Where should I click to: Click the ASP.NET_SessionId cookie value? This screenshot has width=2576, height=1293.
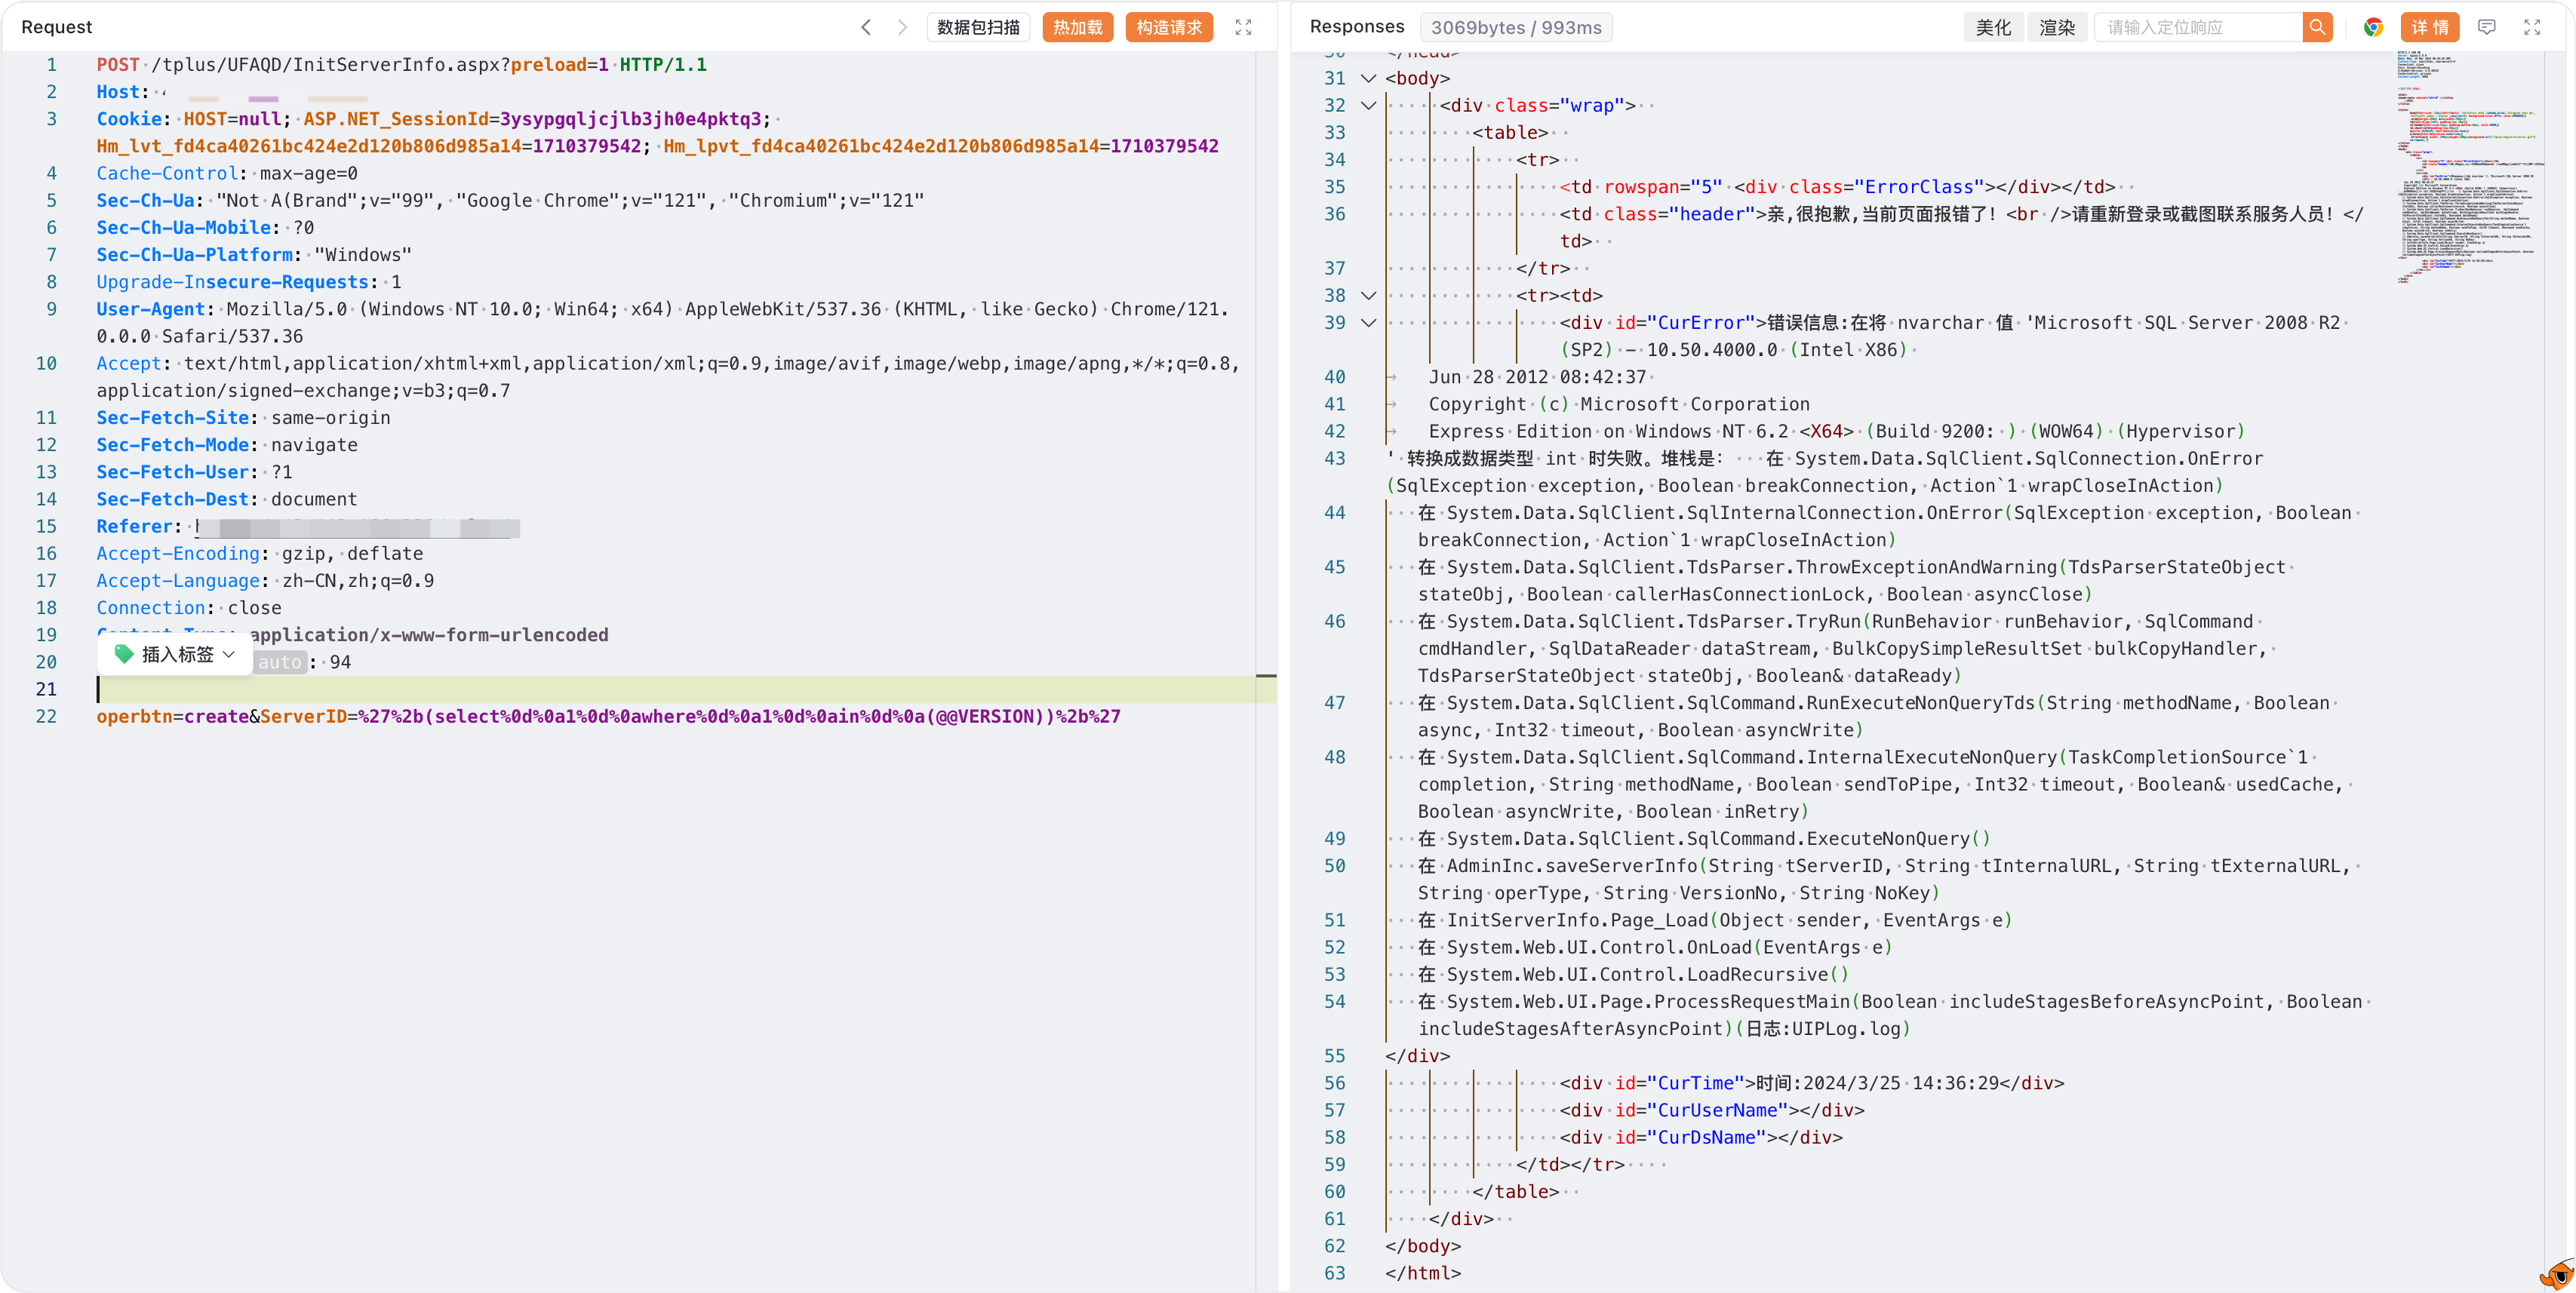(x=630, y=119)
